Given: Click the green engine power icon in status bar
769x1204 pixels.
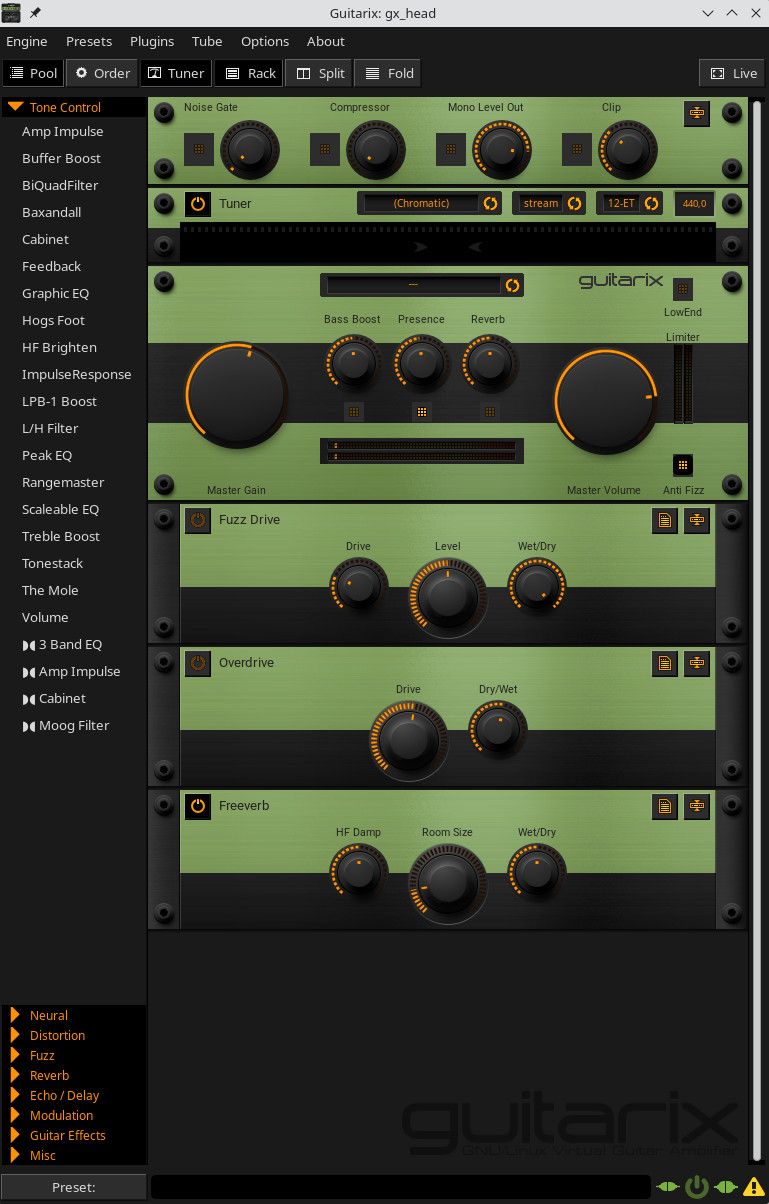Looking at the screenshot, I should 697,1187.
